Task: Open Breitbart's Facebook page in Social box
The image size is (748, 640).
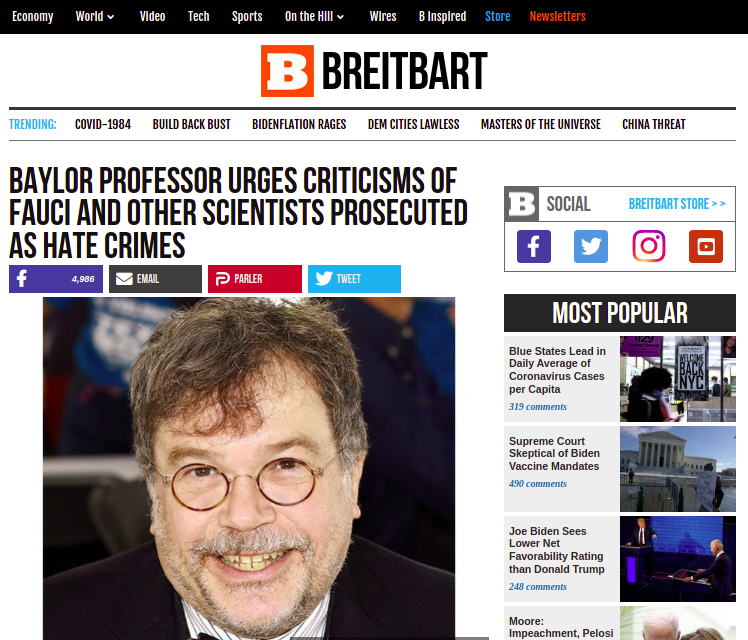Action: coord(533,247)
